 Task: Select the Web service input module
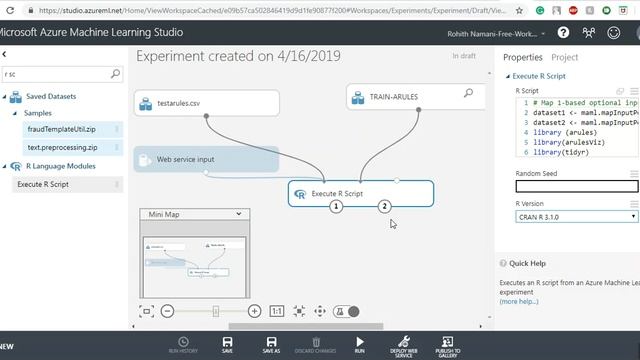click(207, 159)
